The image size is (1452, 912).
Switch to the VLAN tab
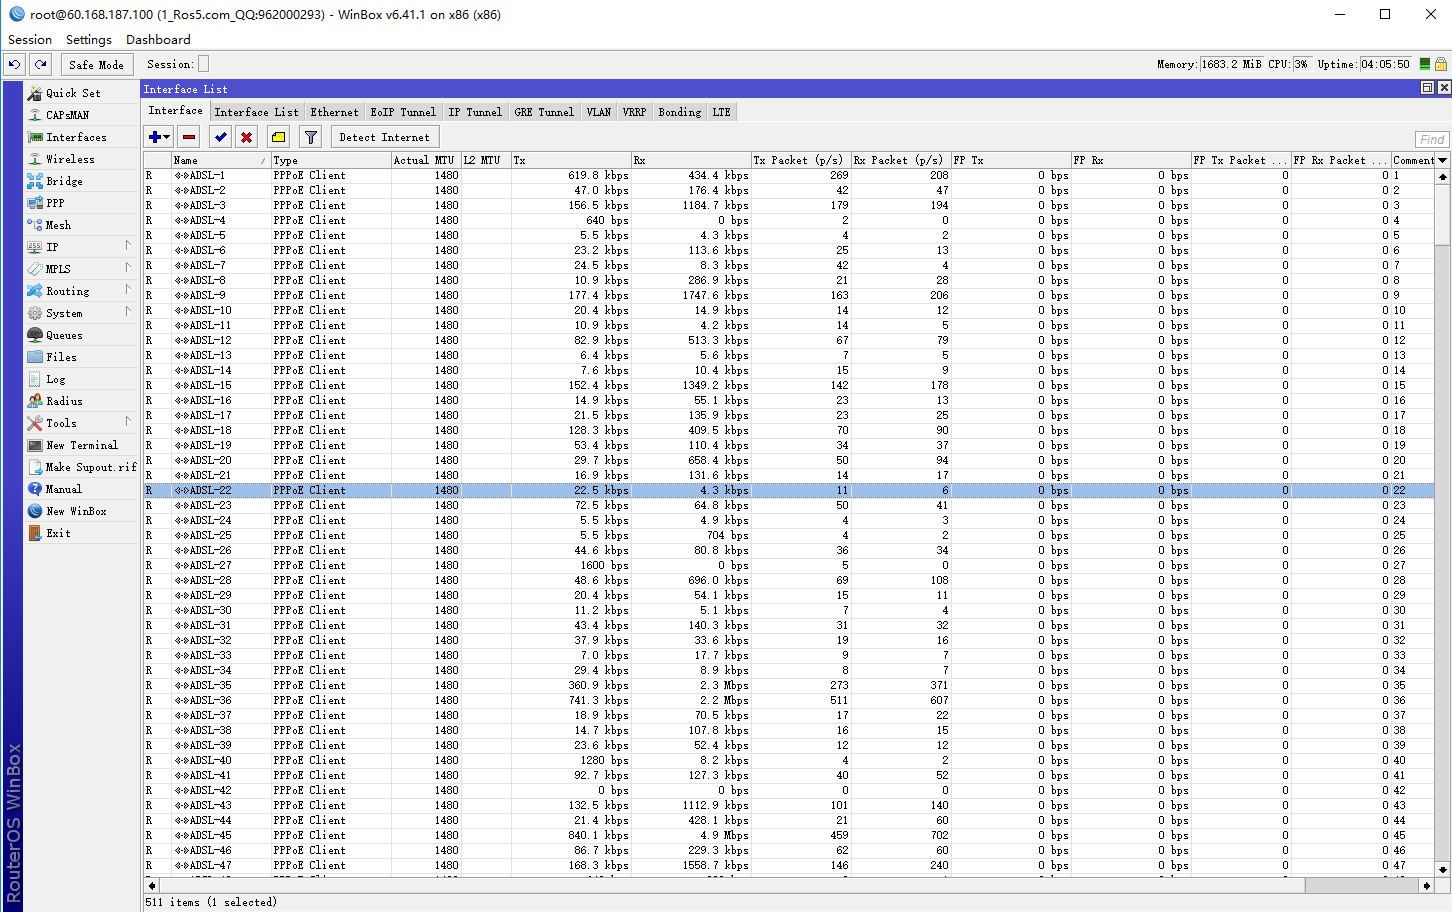(x=599, y=112)
